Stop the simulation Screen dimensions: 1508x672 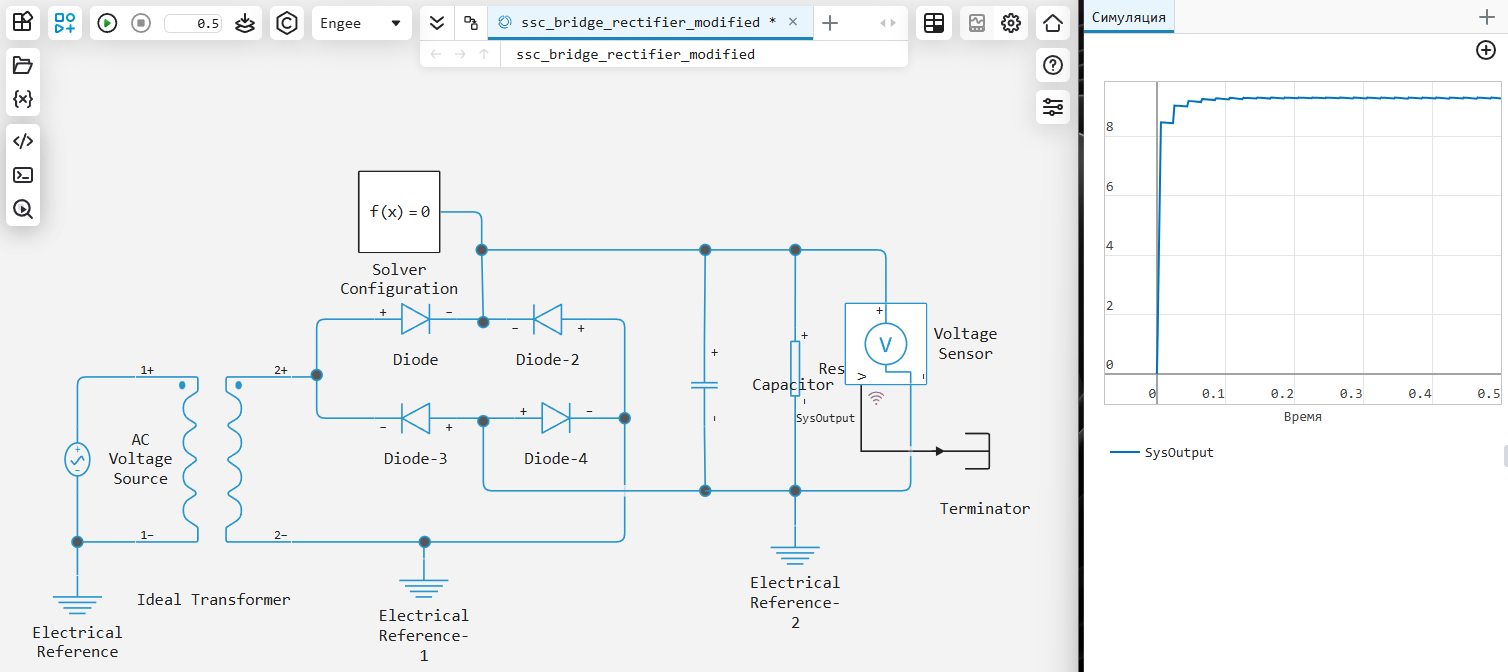tap(141, 23)
